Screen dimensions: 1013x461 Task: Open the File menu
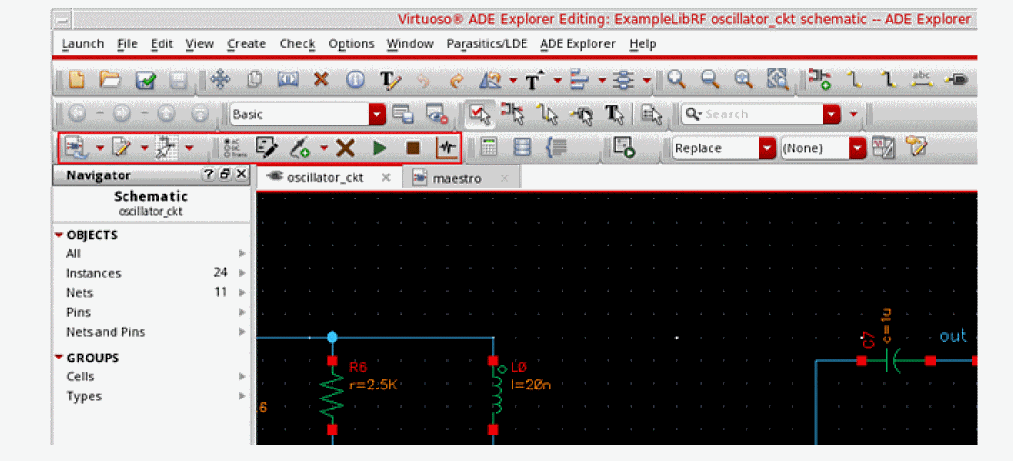point(127,44)
